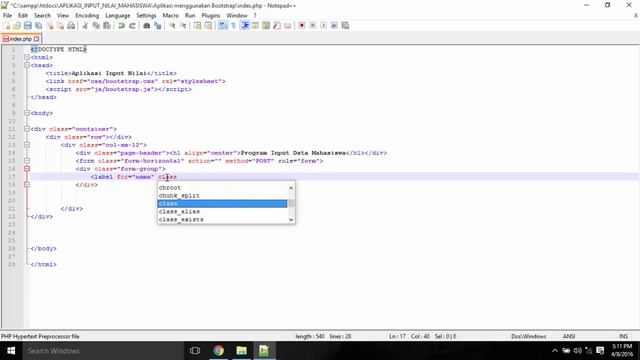The height and width of the screenshot is (360, 640).
Task: Click Dos\Windows line ending in status bar
Action: [529, 336]
